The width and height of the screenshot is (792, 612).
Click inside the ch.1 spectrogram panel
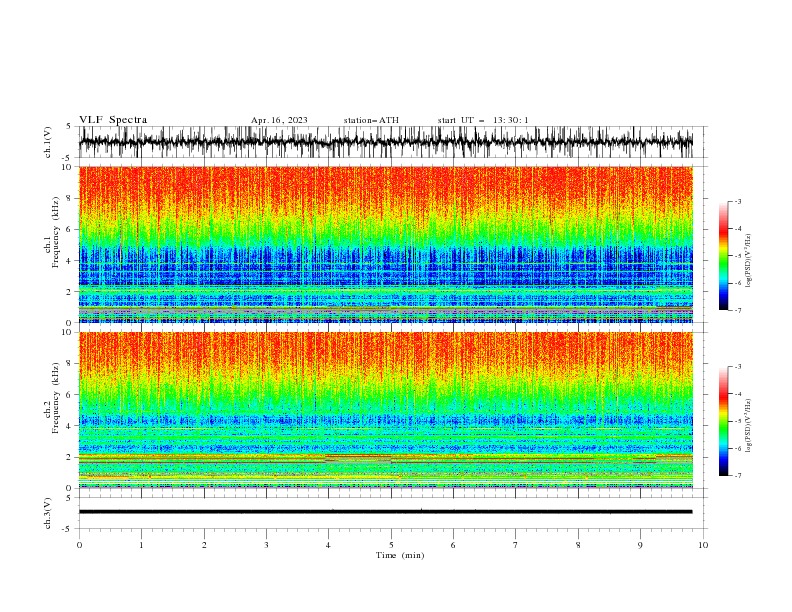tap(386, 244)
